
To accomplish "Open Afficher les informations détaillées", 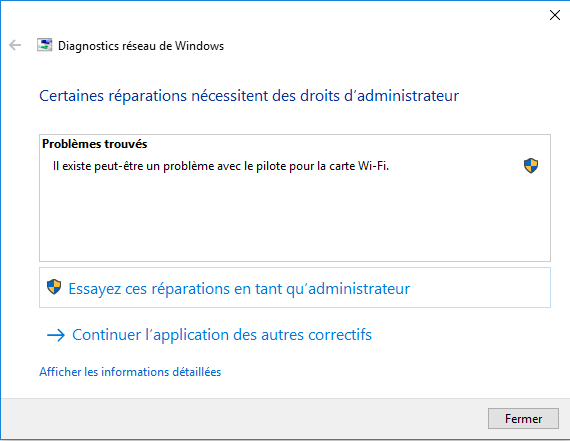I will point(130,372).
